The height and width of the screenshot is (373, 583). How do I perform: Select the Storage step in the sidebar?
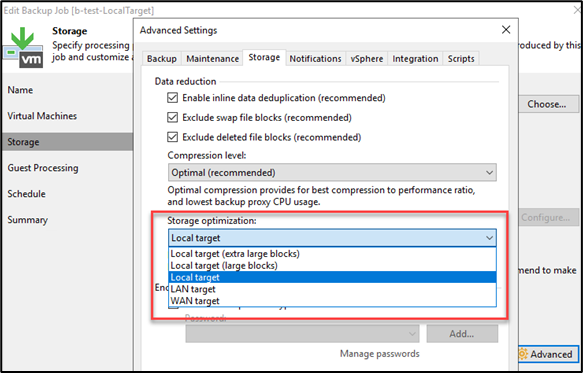[x=67, y=142]
